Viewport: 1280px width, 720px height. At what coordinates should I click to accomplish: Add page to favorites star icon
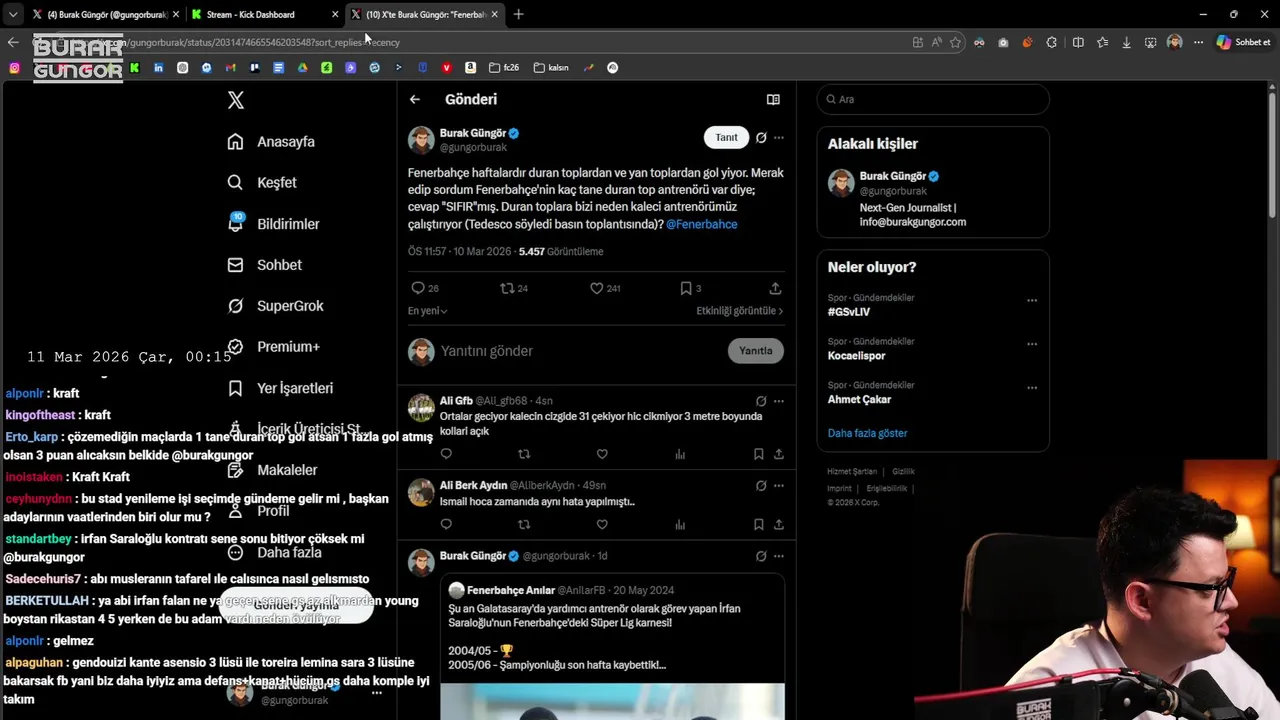click(955, 42)
